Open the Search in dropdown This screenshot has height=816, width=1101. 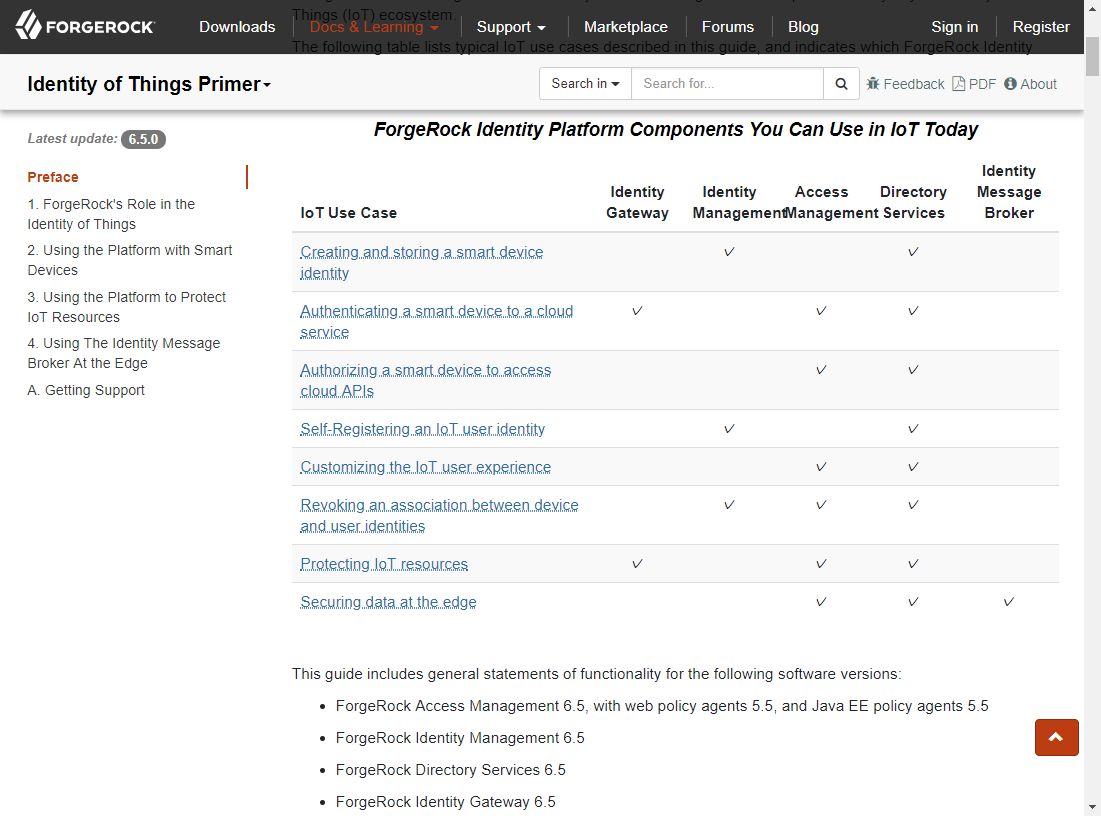[x=585, y=84]
